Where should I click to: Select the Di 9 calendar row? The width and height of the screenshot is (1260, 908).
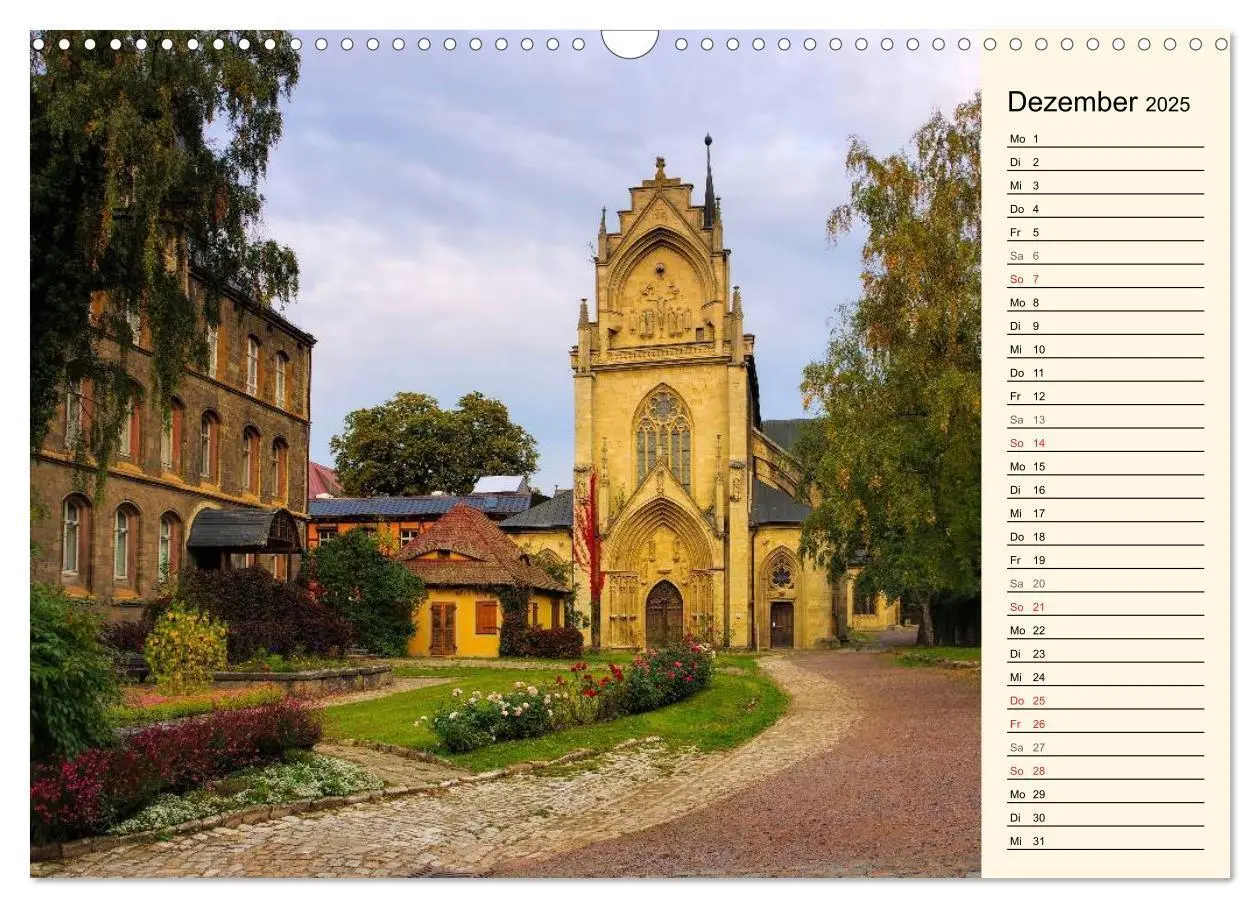1105,326
